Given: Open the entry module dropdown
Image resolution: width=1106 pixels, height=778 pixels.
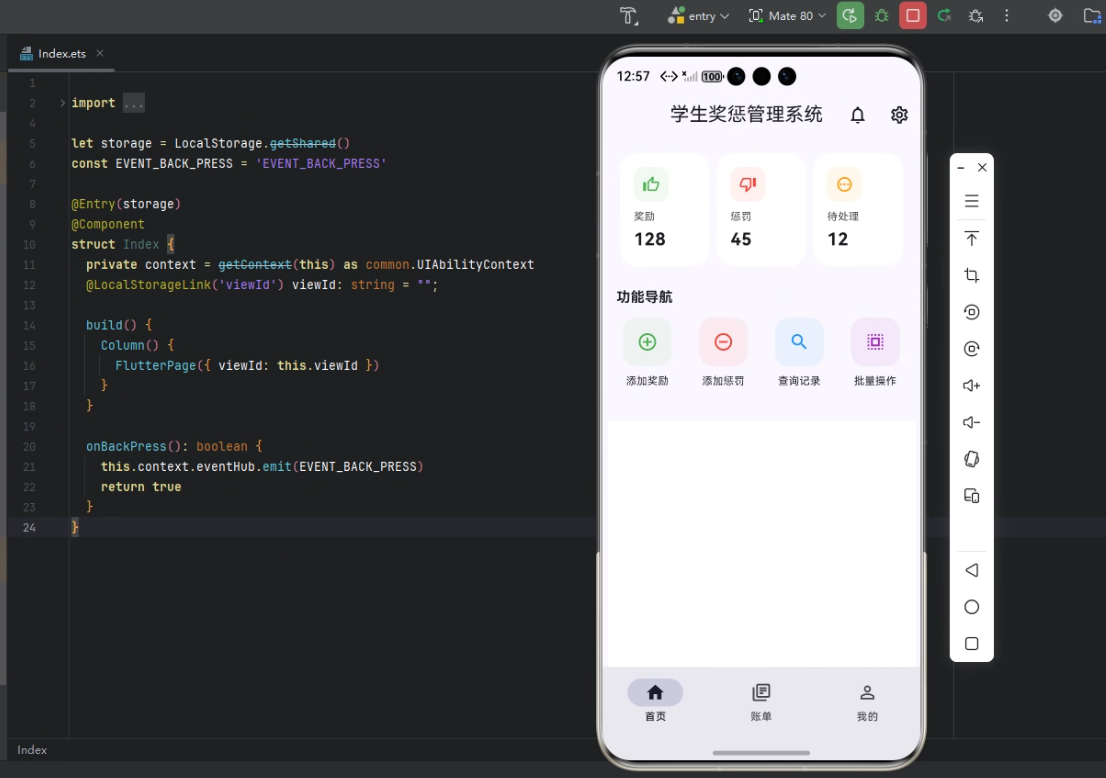Looking at the screenshot, I should [698, 16].
